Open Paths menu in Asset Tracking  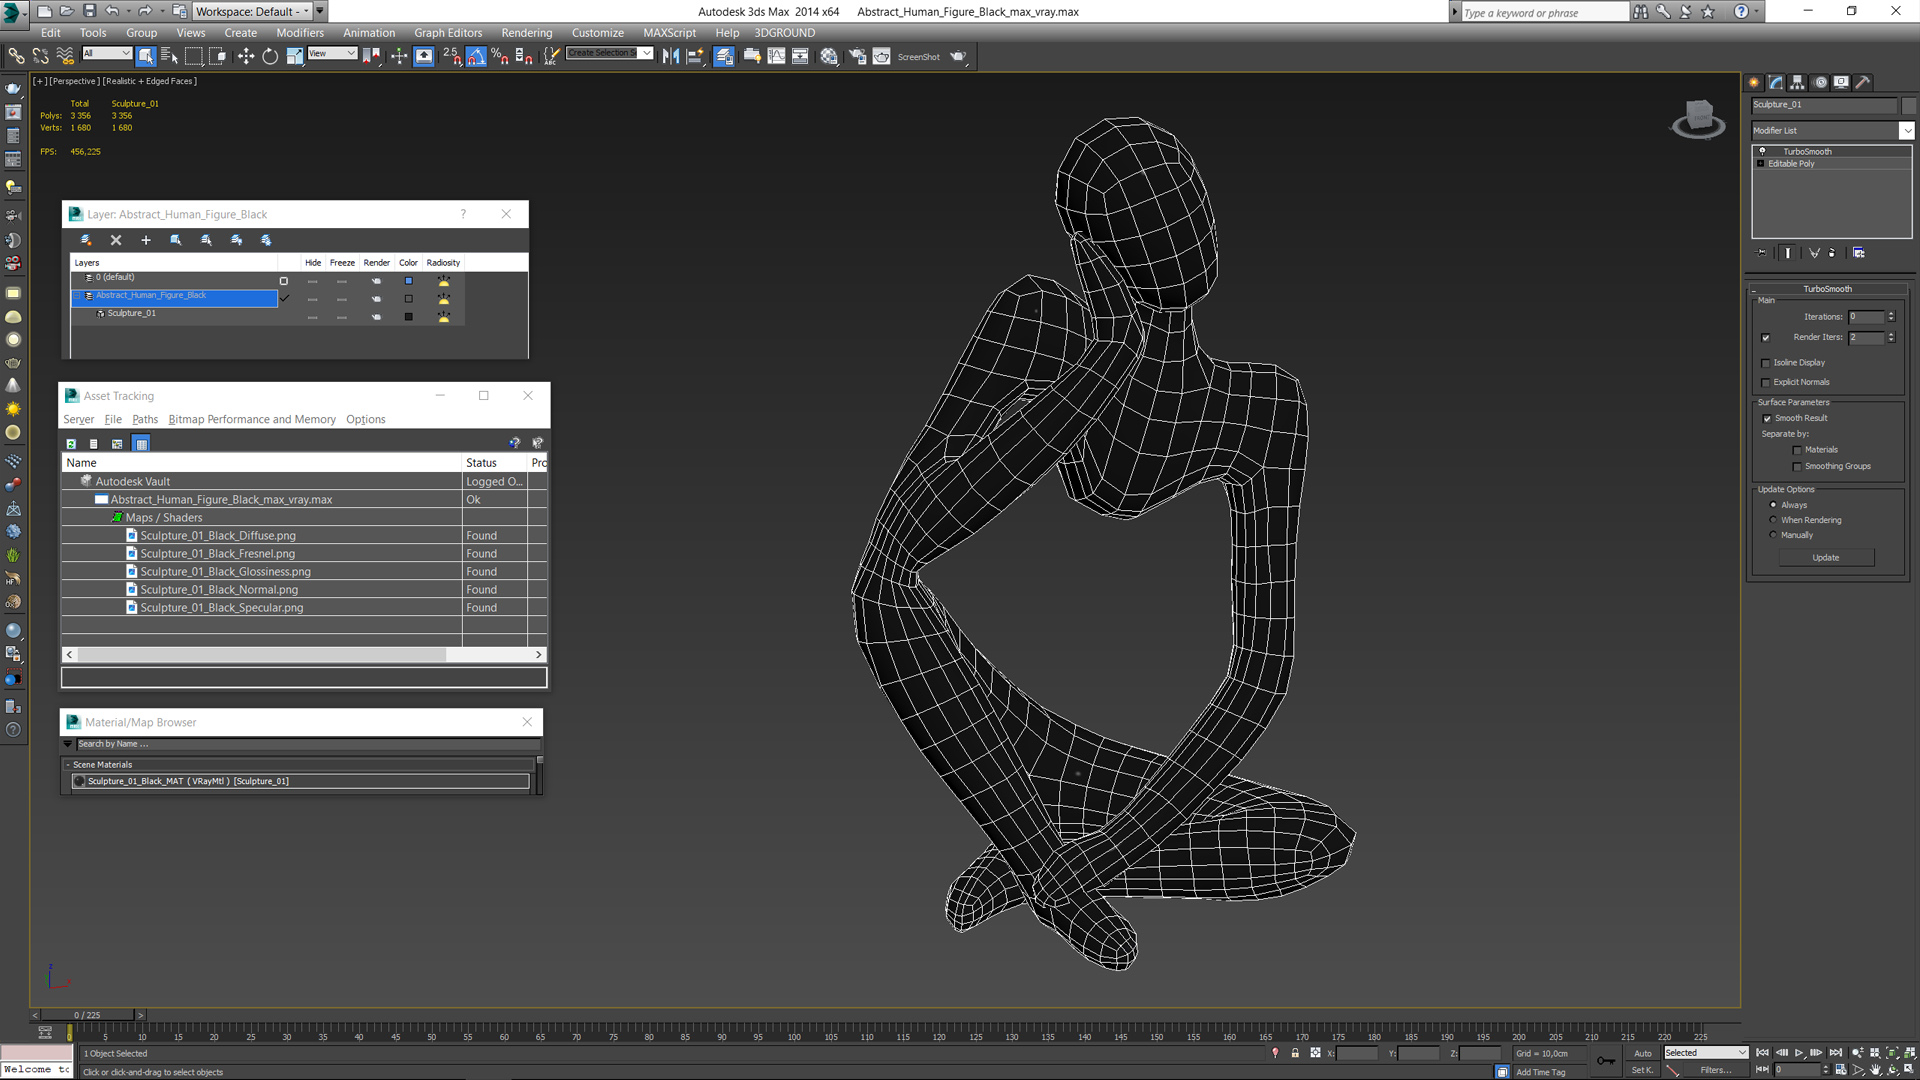pos(145,419)
